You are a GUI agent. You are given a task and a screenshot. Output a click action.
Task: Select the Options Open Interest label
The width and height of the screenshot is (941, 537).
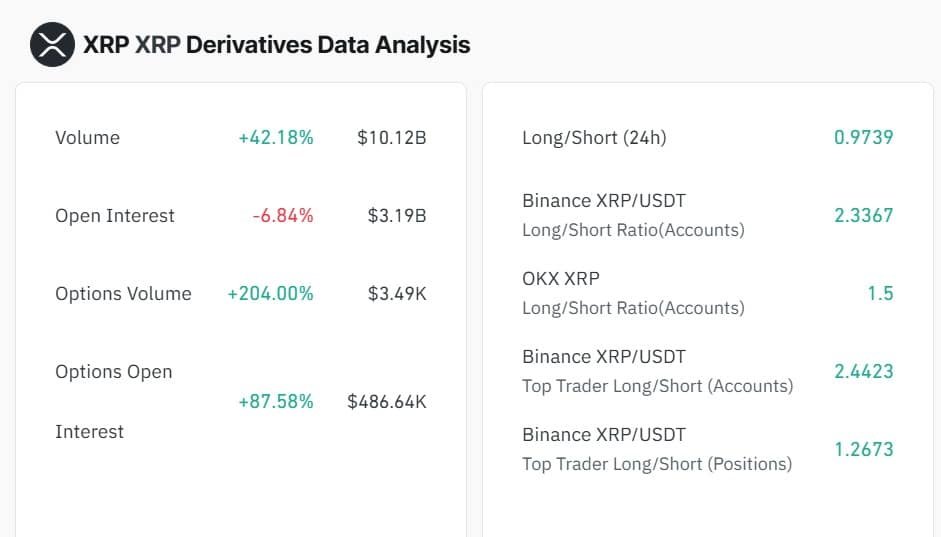(x=113, y=401)
